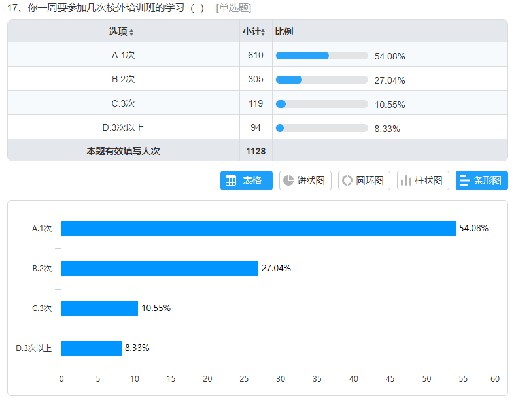The height and width of the screenshot is (400, 516).
Task: Click the 27.04% progress bar for B
Action: pyautogui.click(x=322, y=80)
